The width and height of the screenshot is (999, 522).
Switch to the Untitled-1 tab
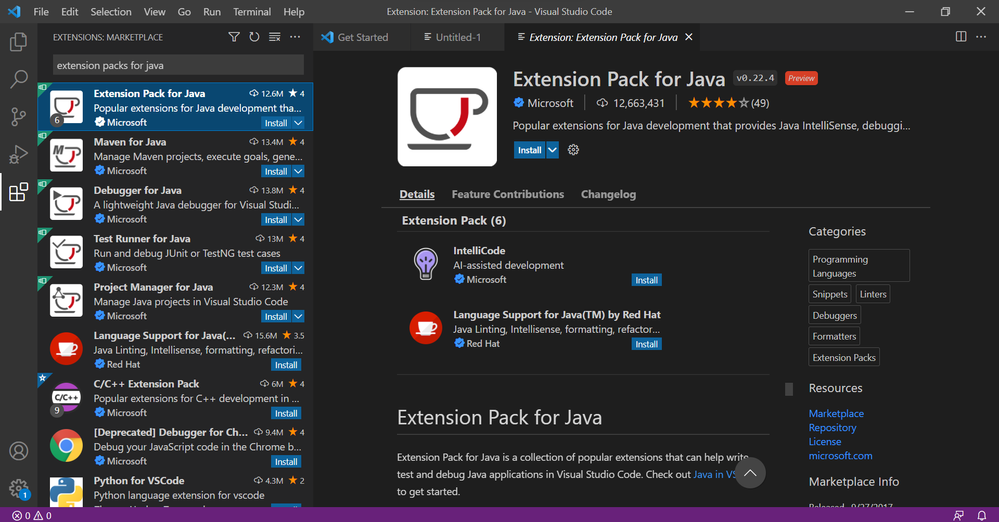[457, 37]
